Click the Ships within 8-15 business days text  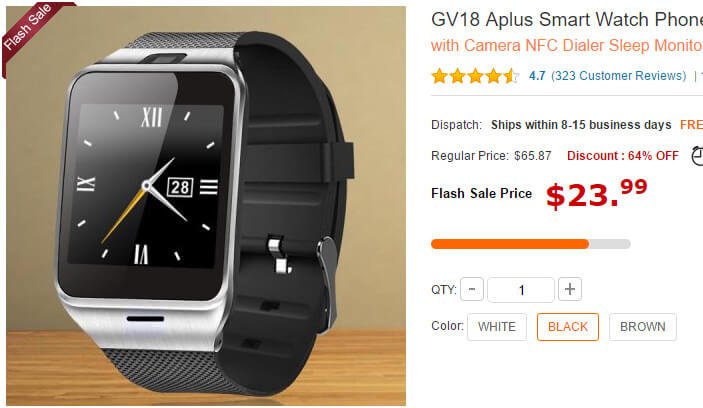click(x=581, y=125)
